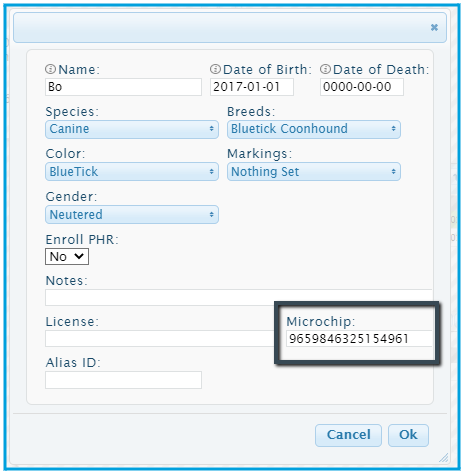Click the Microchip number field
Image resolution: width=465 pixels, height=473 pixels.
[359, 339]
